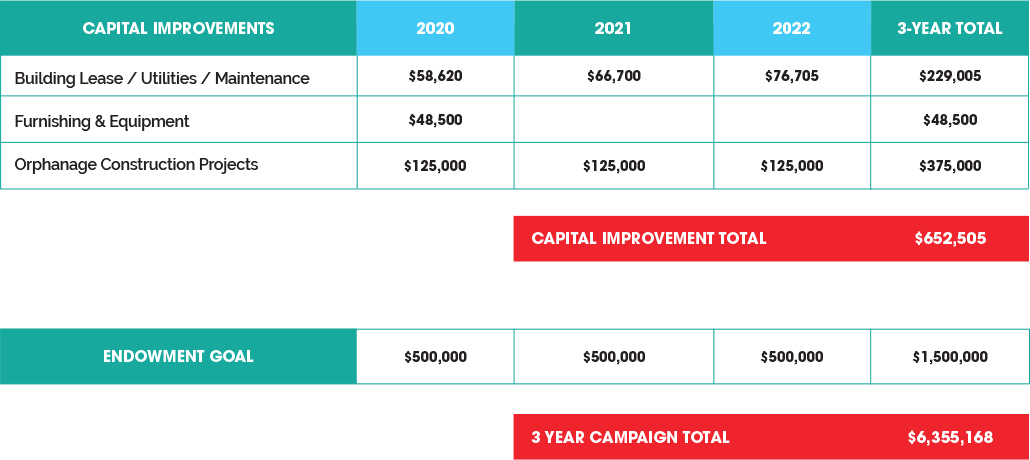Click the $229,005 three-year total cell
Image resolution: width=1030 pixels, height=460 pixels.
coord(951,76)
